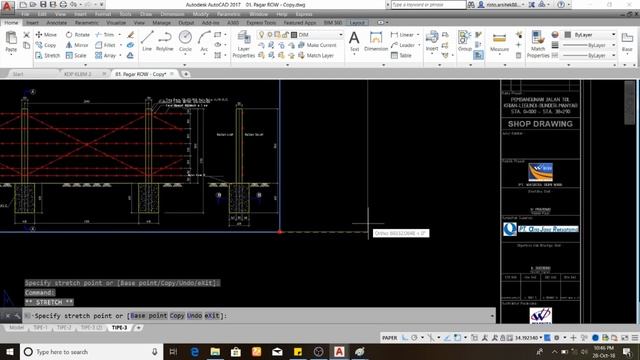Image resolution: width=640 pixels, height=360 pixels.
Task: Select the Move tool
Action: coord(46,35)
